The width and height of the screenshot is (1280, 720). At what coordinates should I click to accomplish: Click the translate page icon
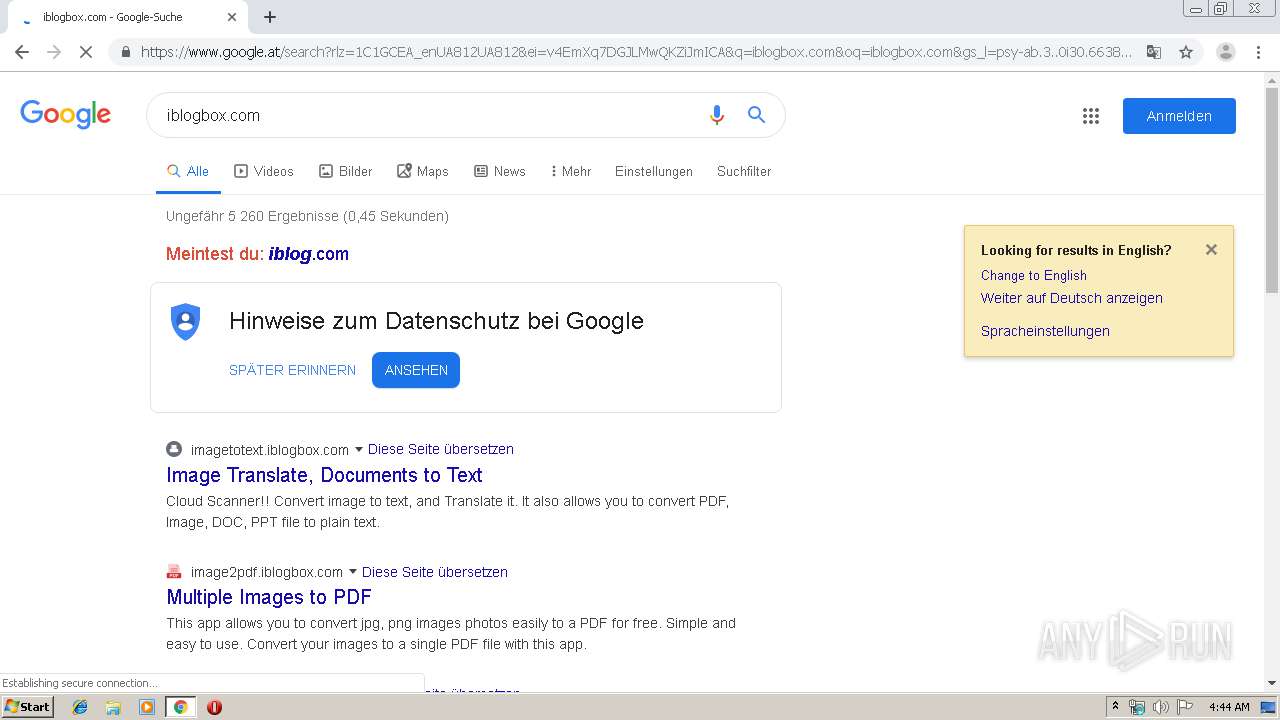1154,52
